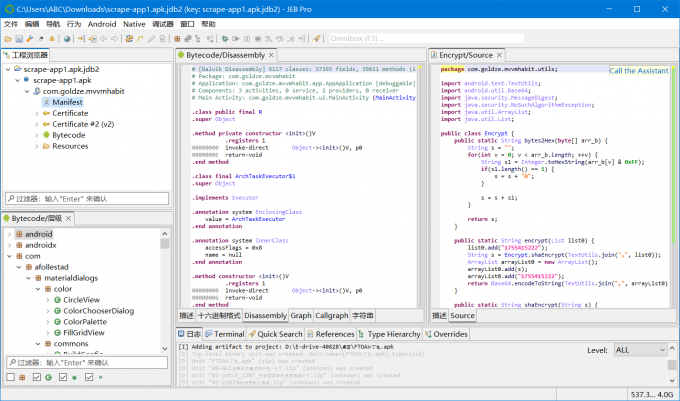Toggle the field filter checkbox

click(88, 377)
